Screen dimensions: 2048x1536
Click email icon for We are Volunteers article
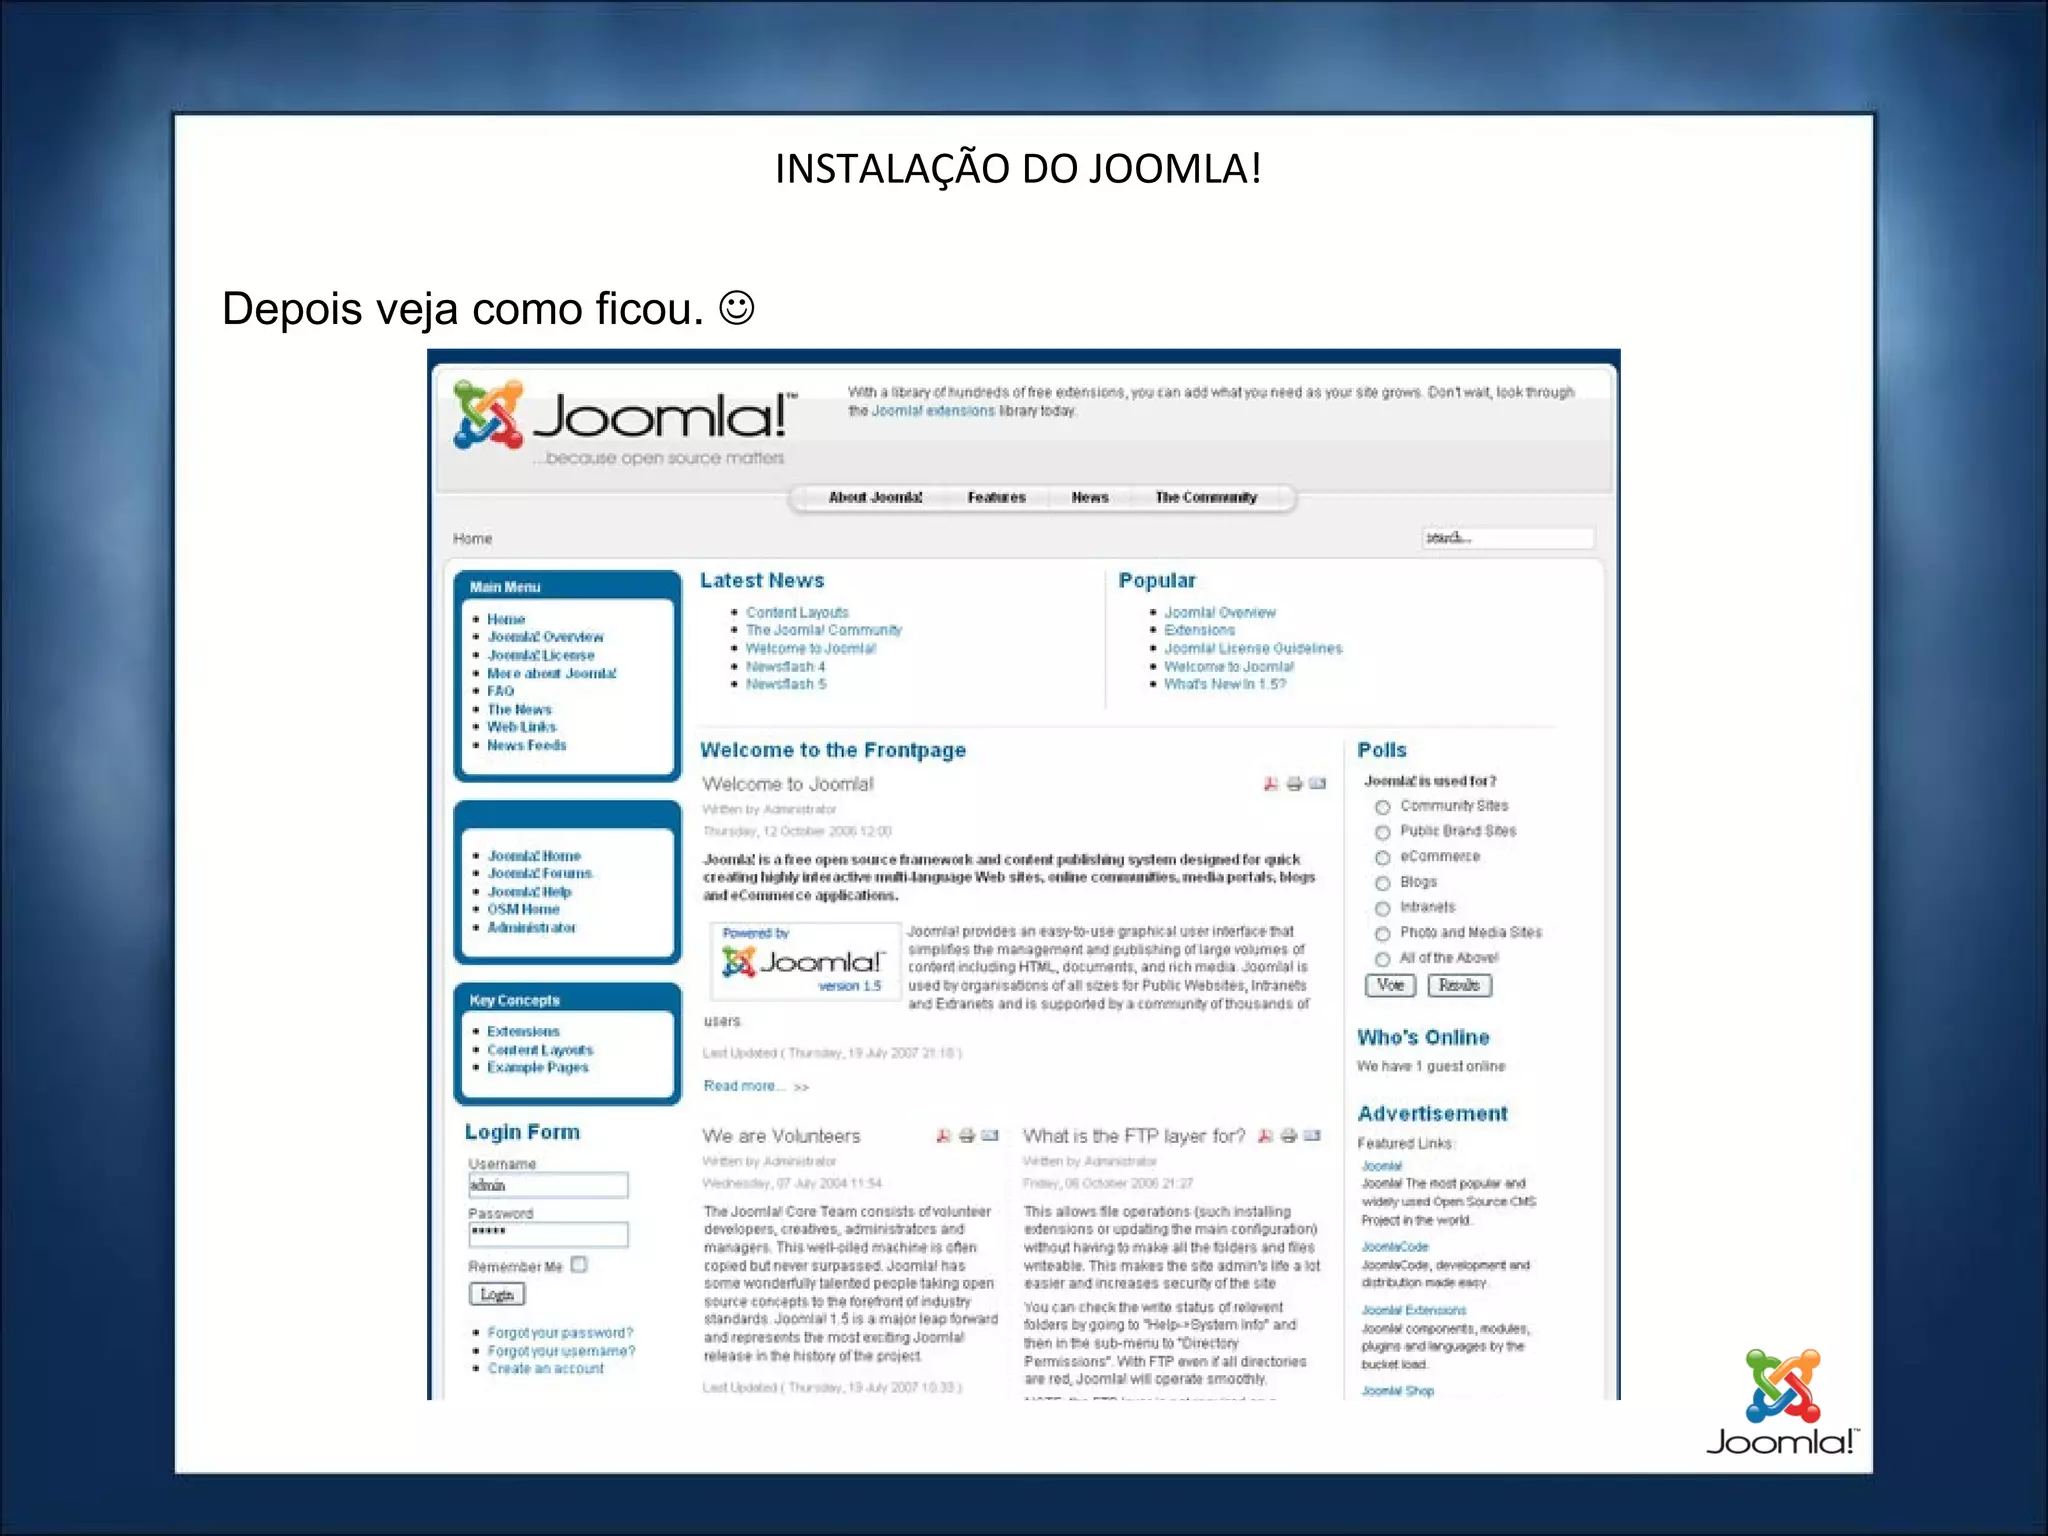pos(990,1136)
